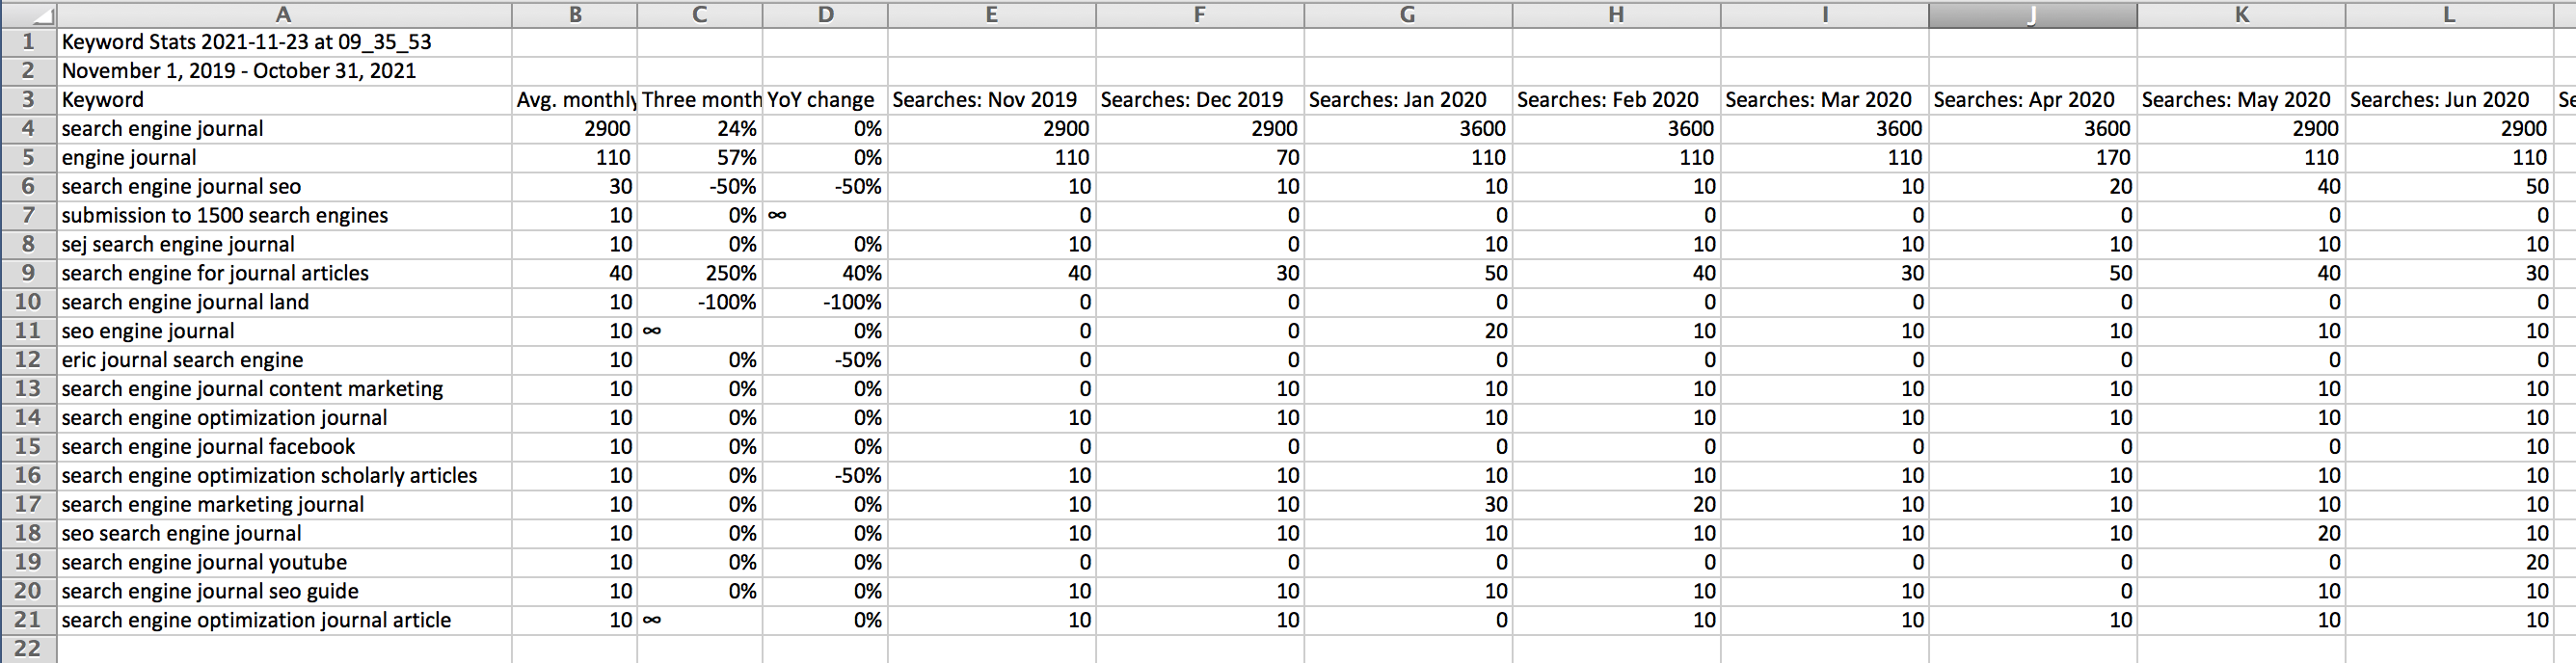Select row 3 header
Viewport: 2576px width, 663px height.
[28, 99]
